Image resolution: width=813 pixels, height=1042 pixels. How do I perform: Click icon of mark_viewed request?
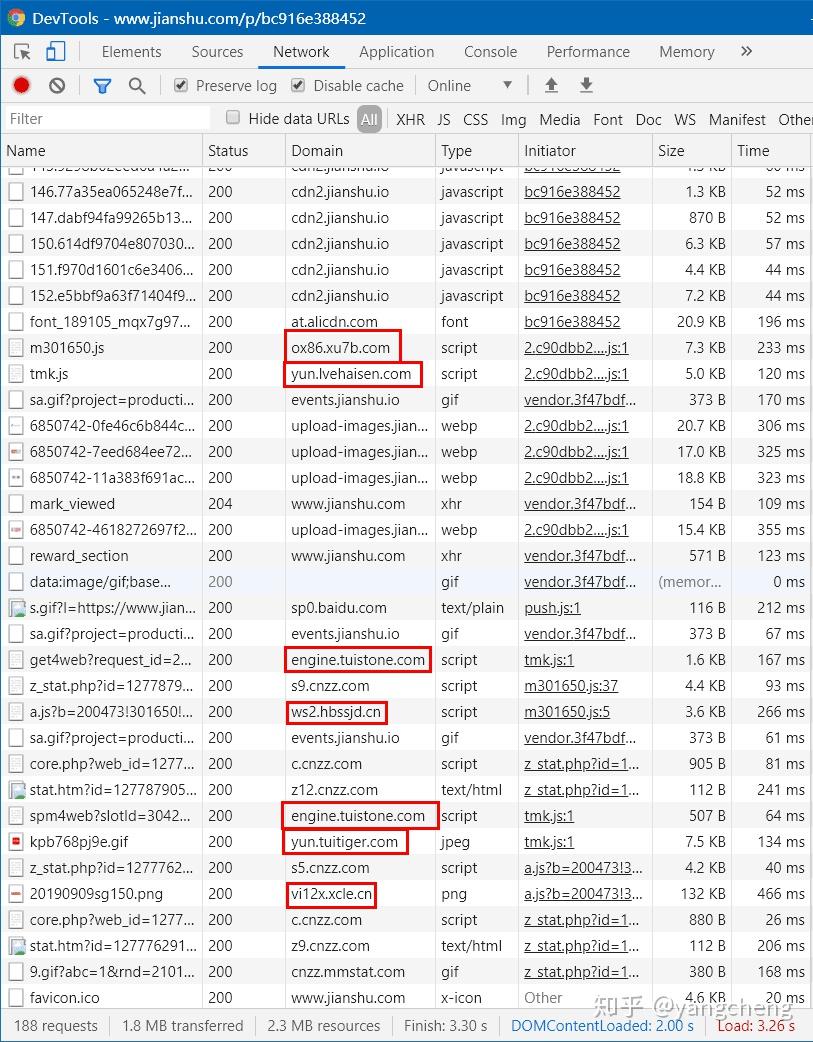(16, 504)
